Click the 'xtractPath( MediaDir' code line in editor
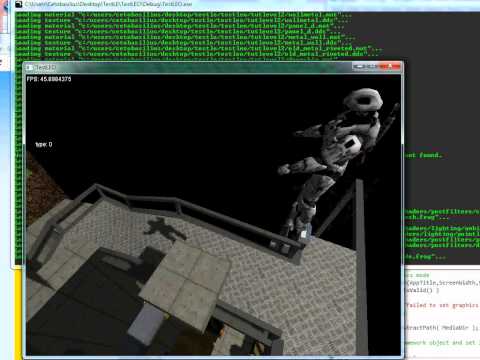This screenshot has width=480, height=360. click(x=442, y=328)
